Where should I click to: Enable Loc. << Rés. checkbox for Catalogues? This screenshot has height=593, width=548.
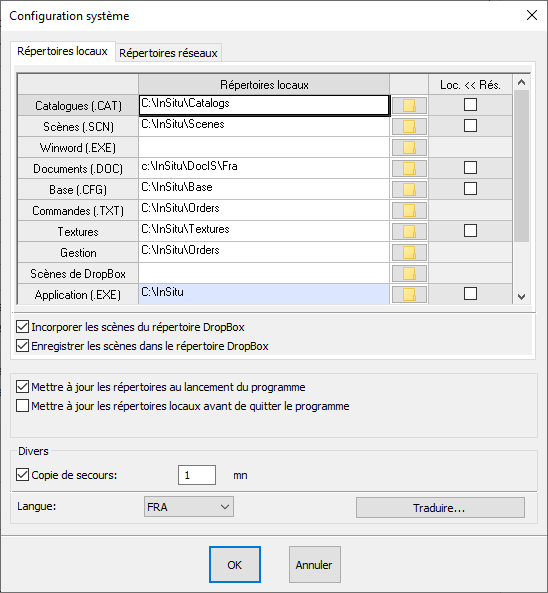pos(470,105)
